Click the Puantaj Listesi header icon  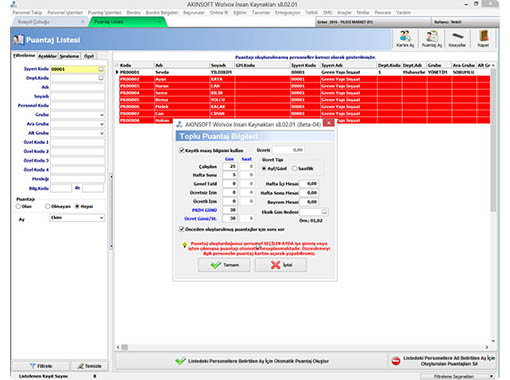[18, 40]
